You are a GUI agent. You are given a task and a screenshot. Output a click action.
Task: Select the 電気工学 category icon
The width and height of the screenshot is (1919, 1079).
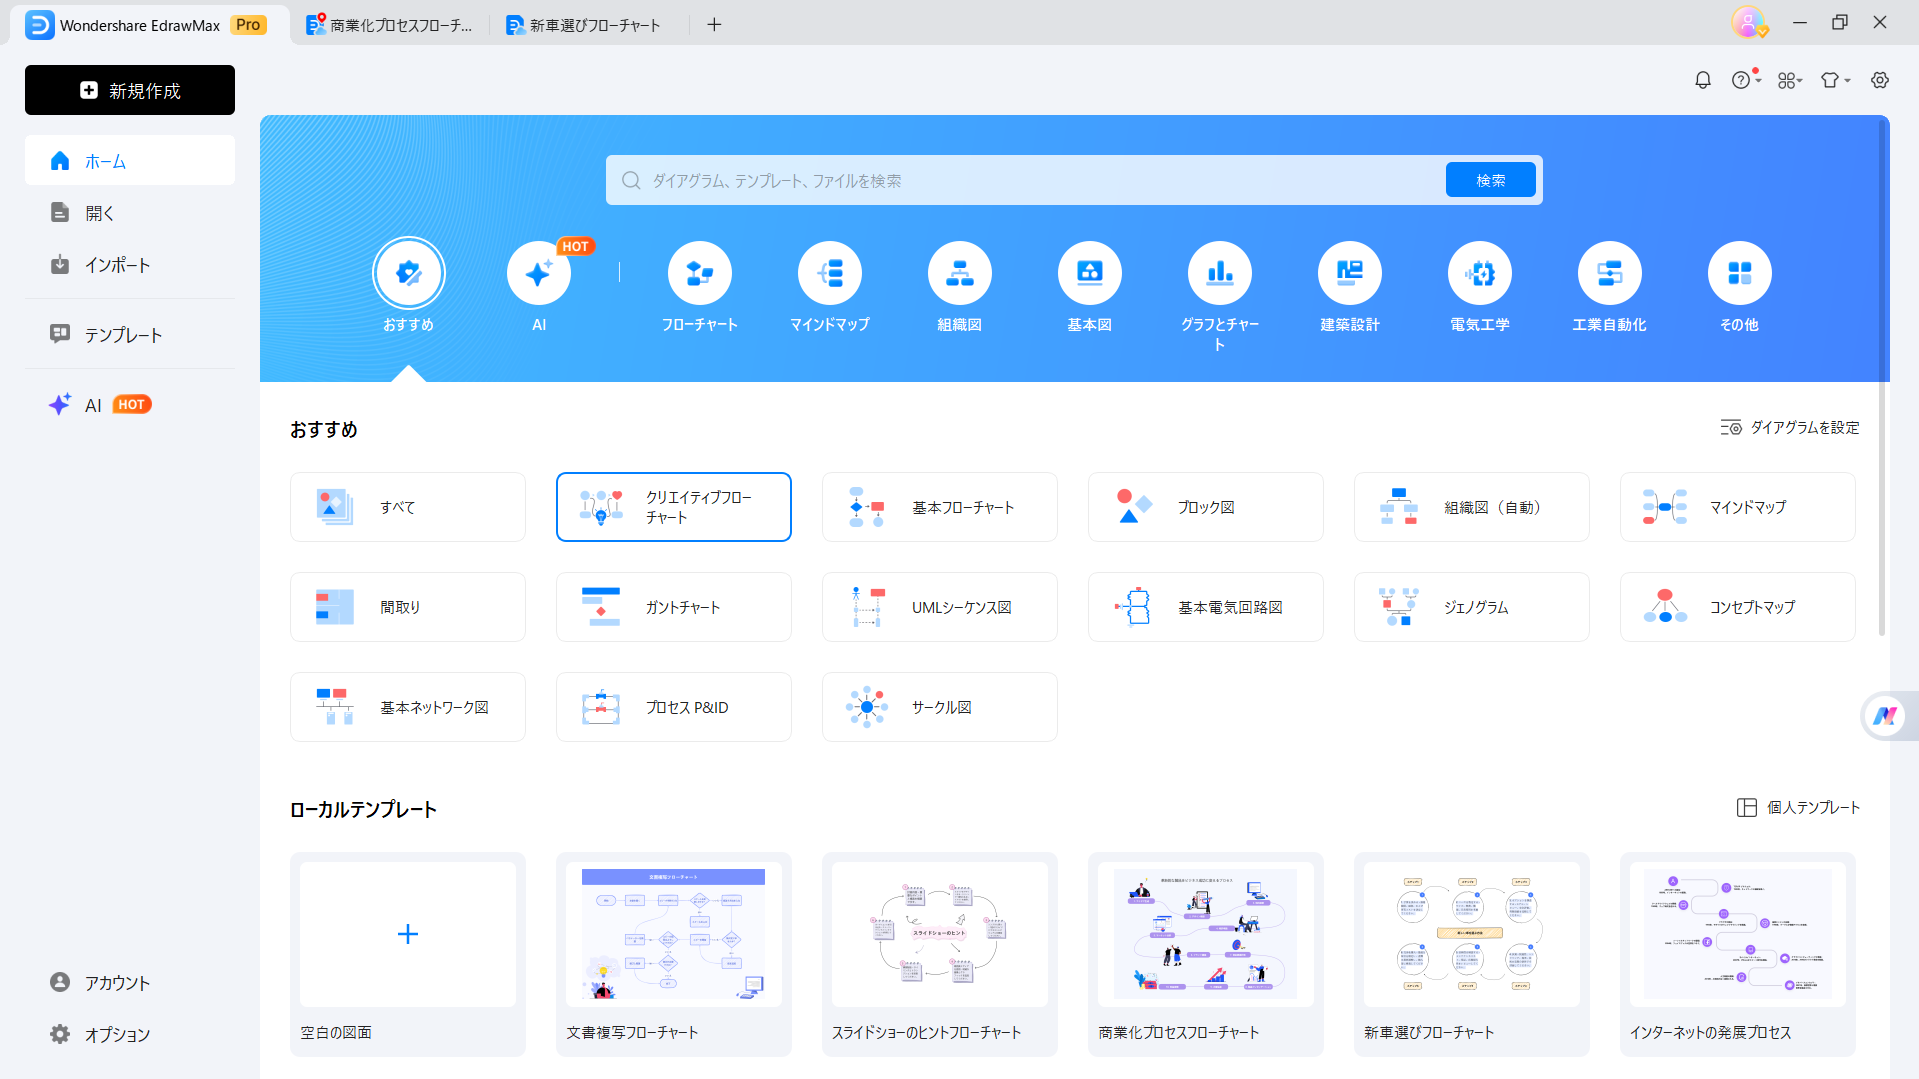[1479, 272]
